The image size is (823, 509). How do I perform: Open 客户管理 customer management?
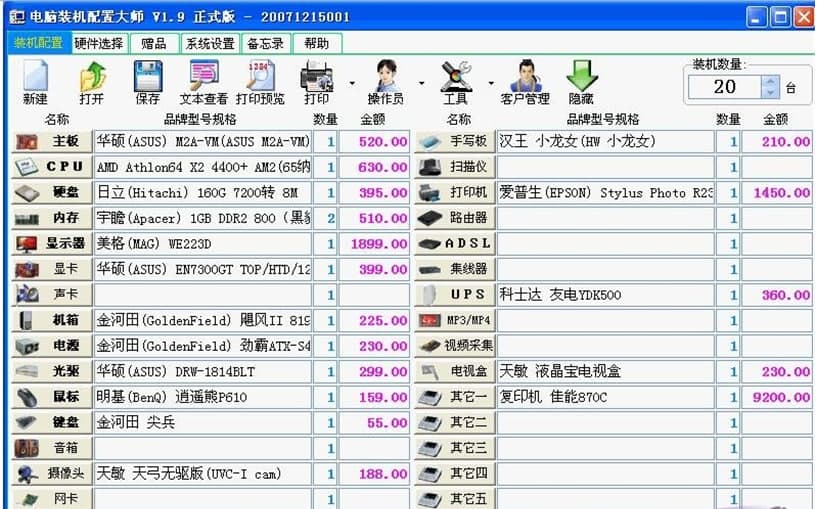click(x=525, y=82)
